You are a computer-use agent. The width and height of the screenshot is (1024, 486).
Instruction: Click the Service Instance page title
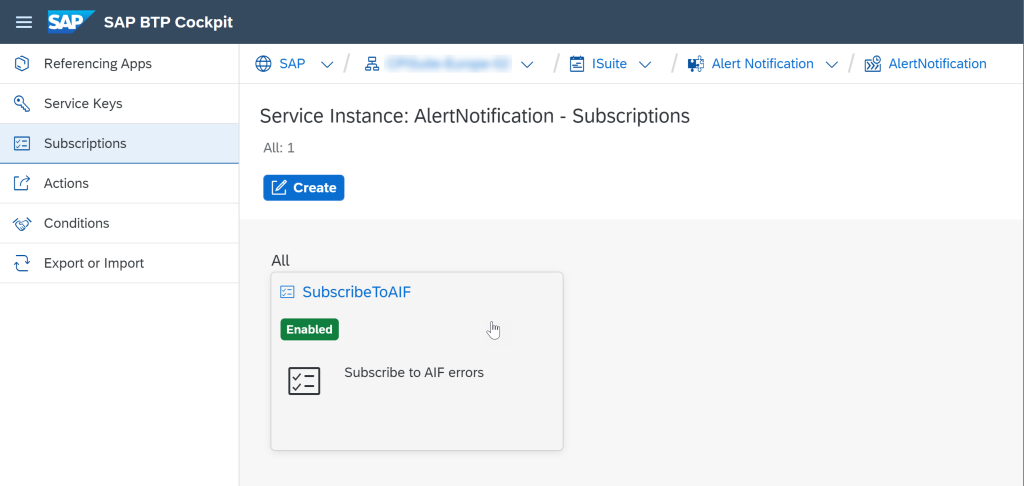[475, 116]
